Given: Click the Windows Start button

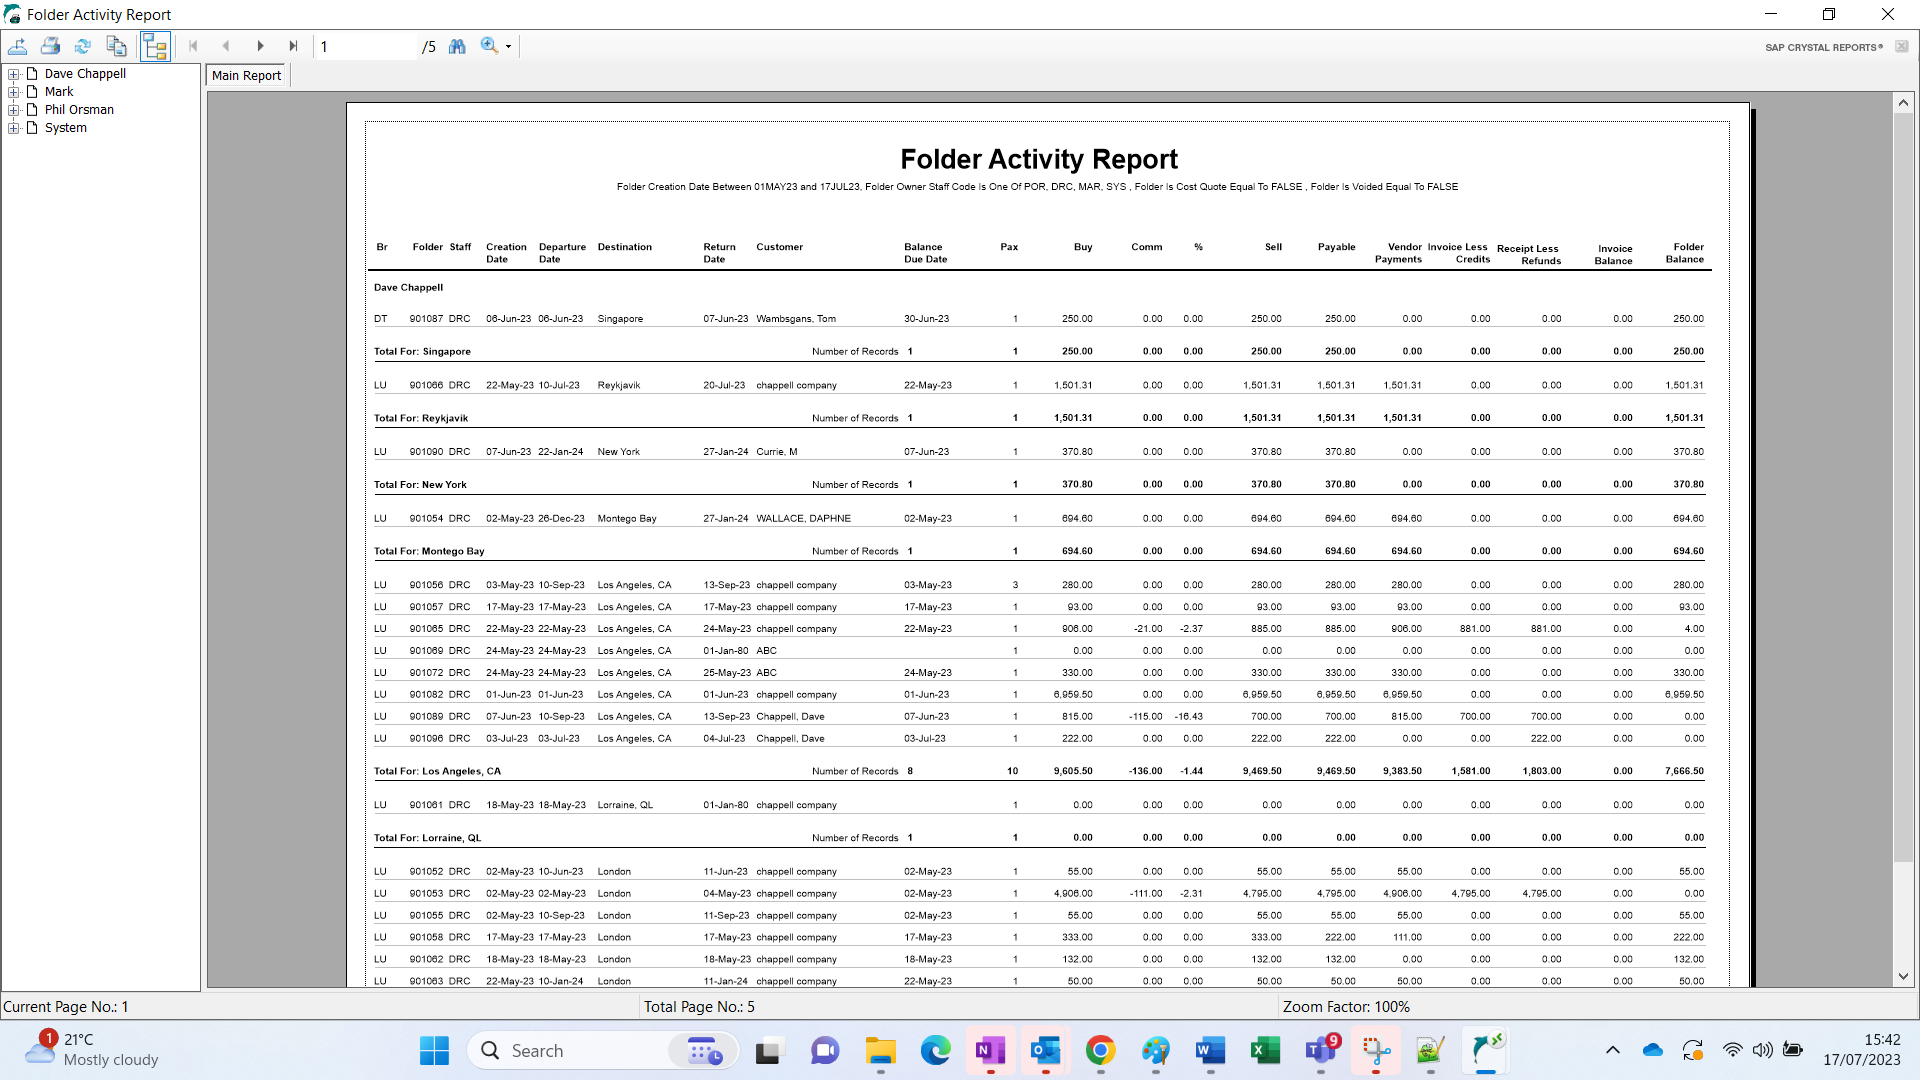Looking at the screenshot, I should [x=434, y=1051].
